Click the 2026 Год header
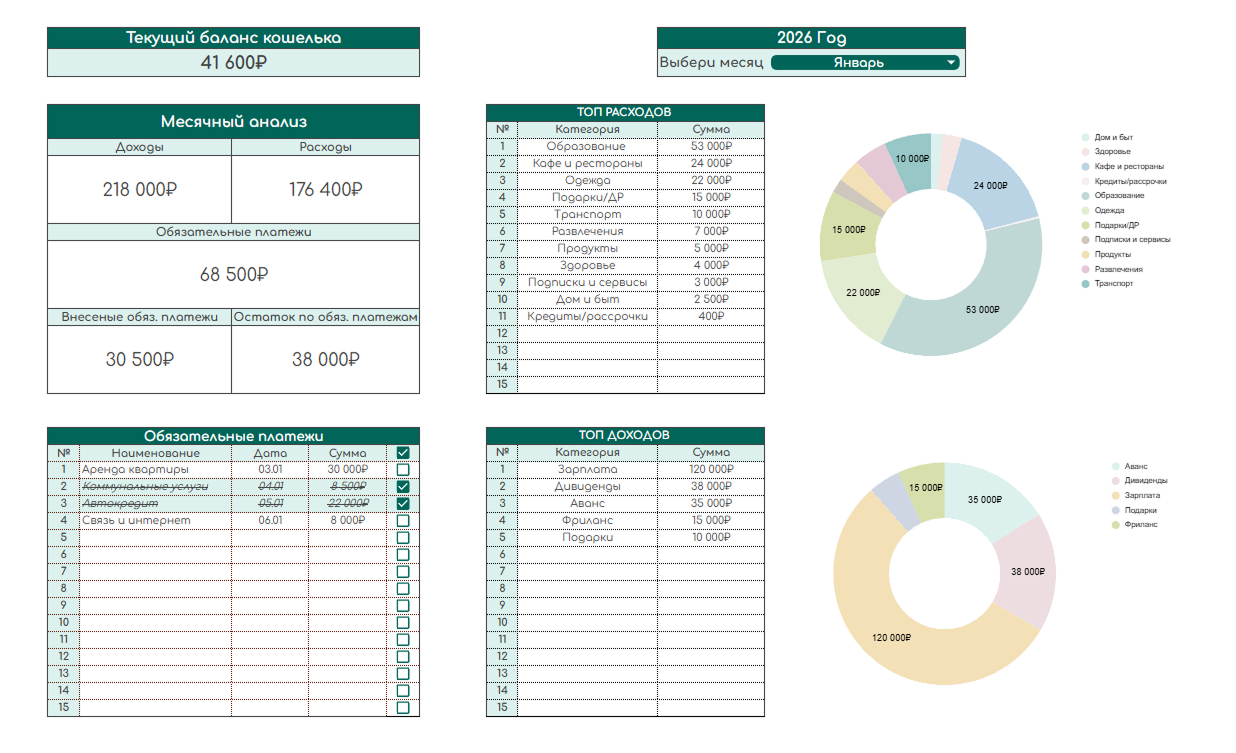 811,38
